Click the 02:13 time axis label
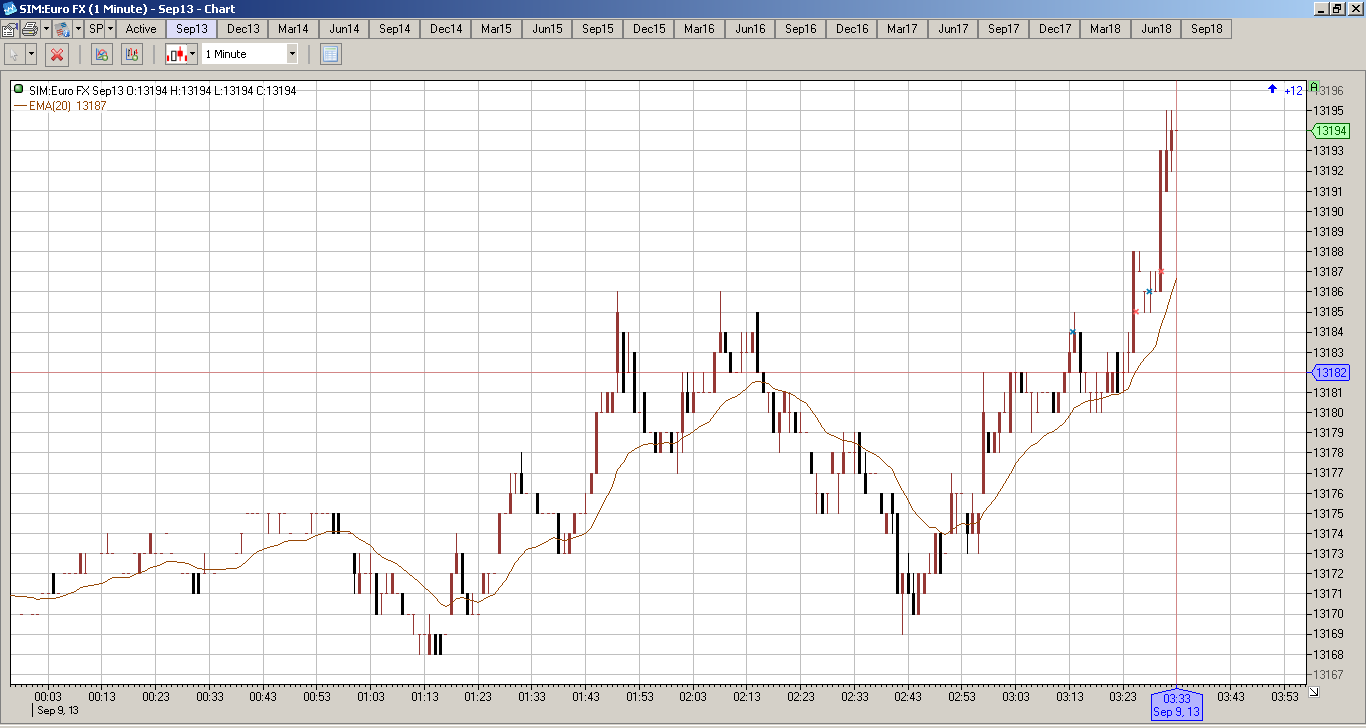The image size is (1366, 728). point(747,697)
